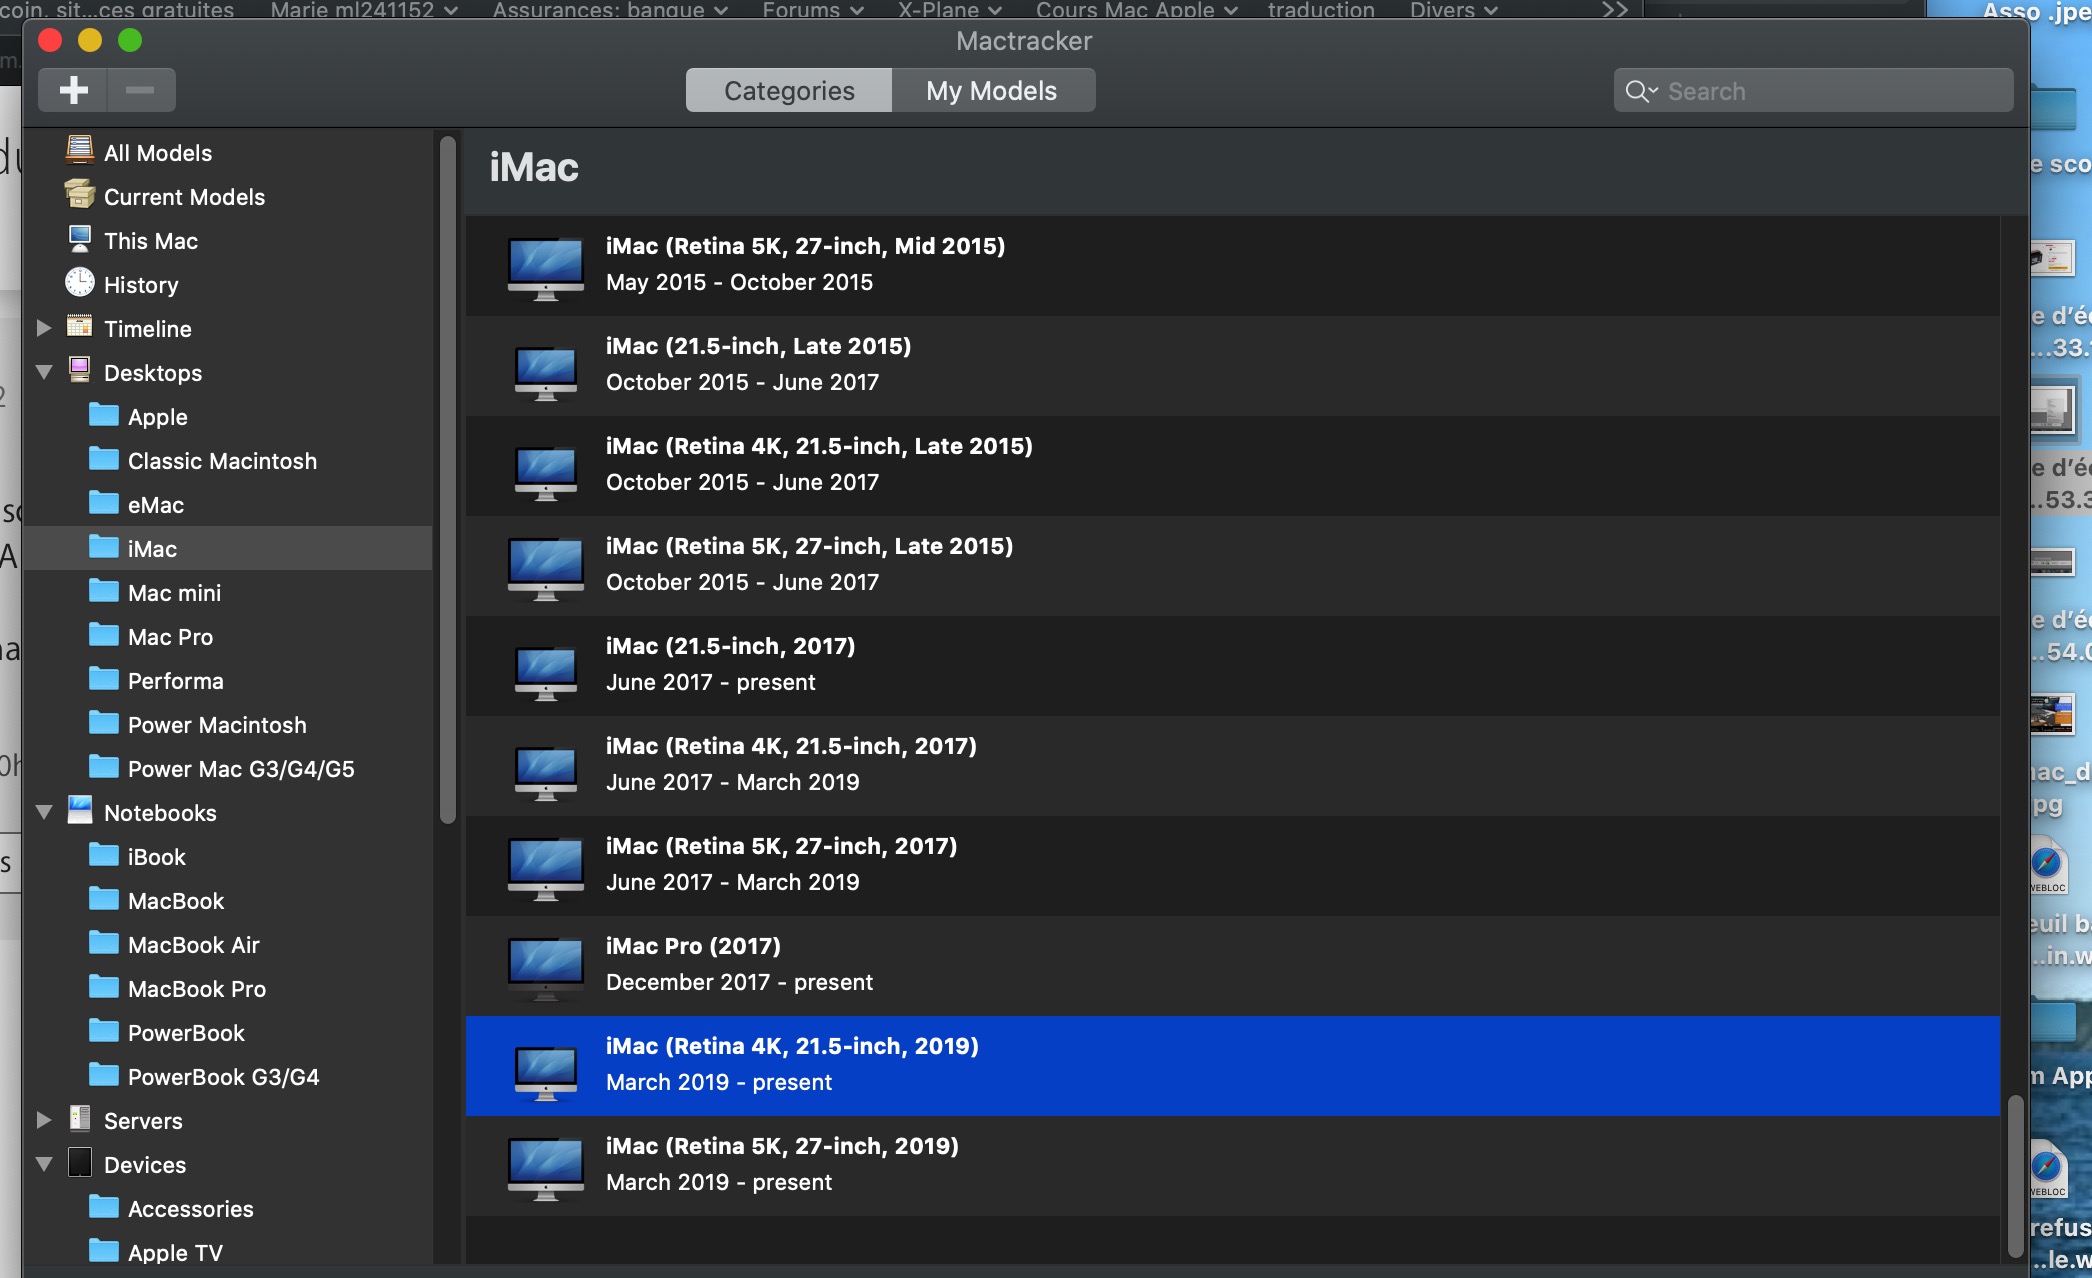
Task: Expand the Servers disclosure triangle
Action: [x=44, y=1120]
